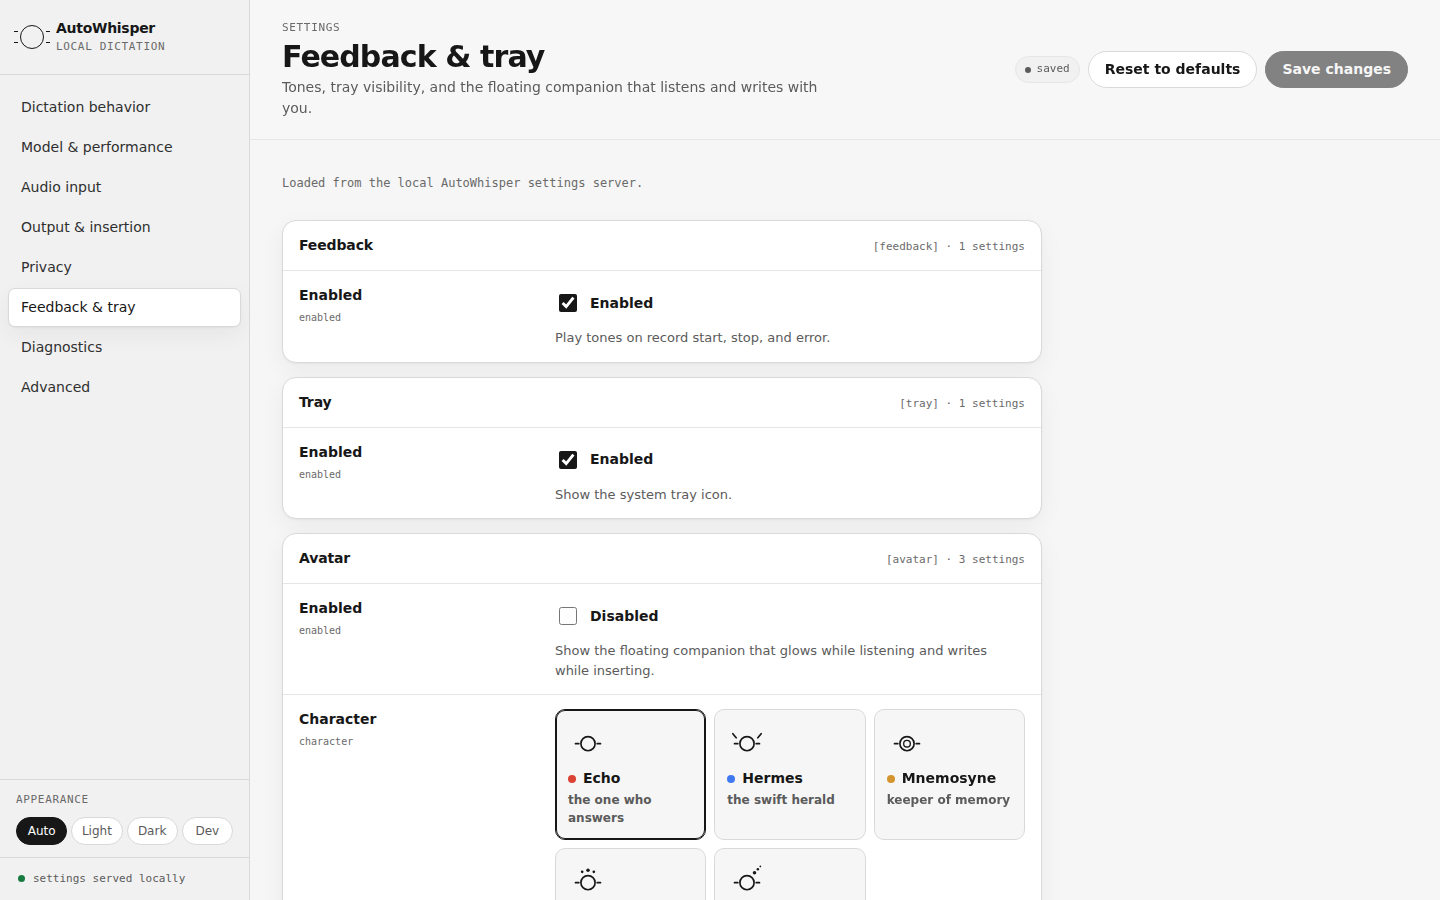Click the Hermes blue color dot
The width and height of the screenshot is (1440, 900).
click(x=731, y=779)
